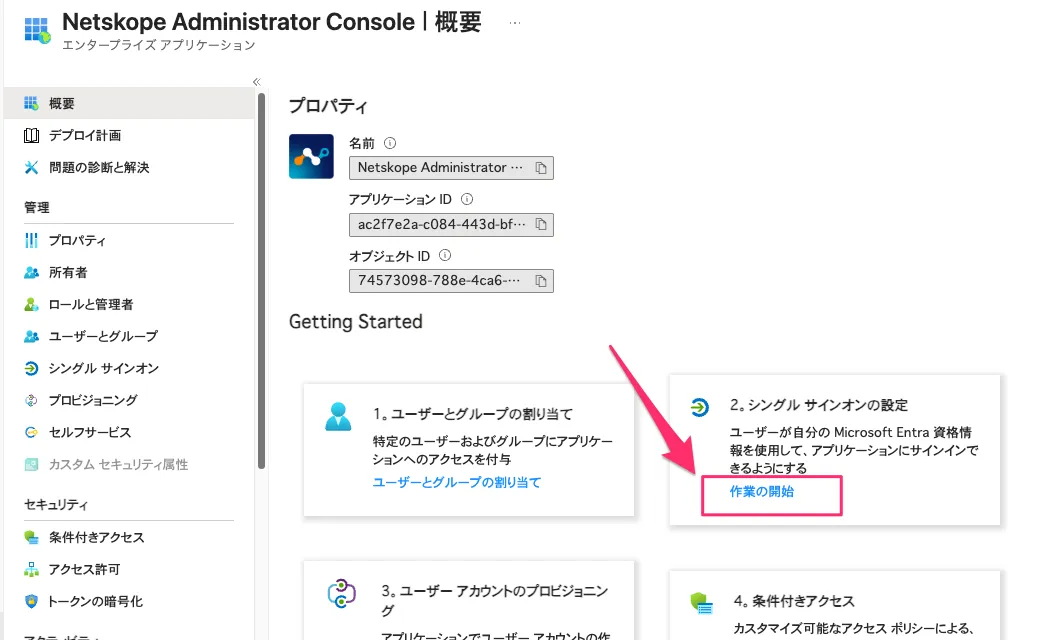Click the カスタム セキュリティ属性 icon
The width and height of the screenshot is (1037, 640).
(x=31, y=464)
